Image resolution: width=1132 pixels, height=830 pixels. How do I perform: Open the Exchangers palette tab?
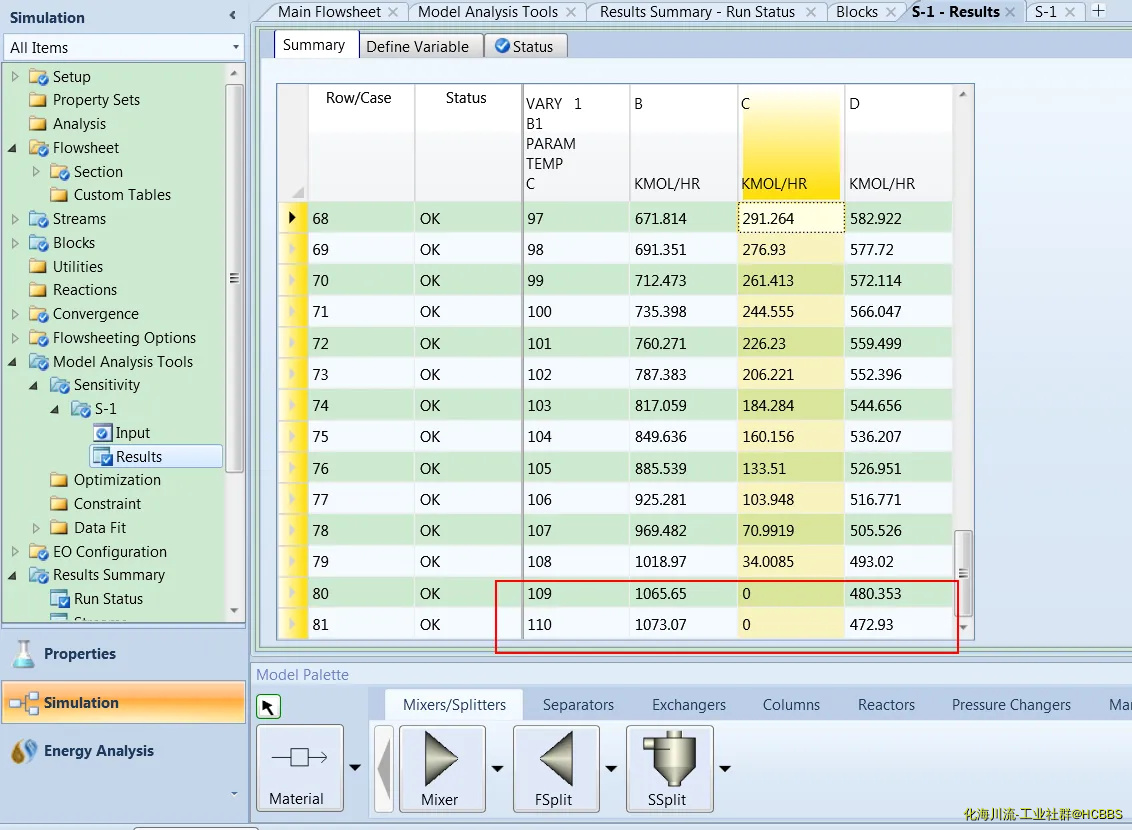point(689,704)
